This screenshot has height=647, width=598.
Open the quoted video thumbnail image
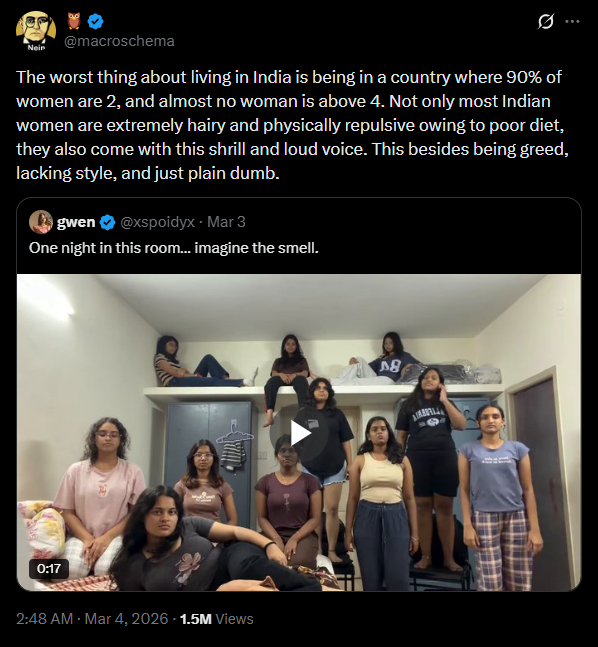click(x=299, y=432)
